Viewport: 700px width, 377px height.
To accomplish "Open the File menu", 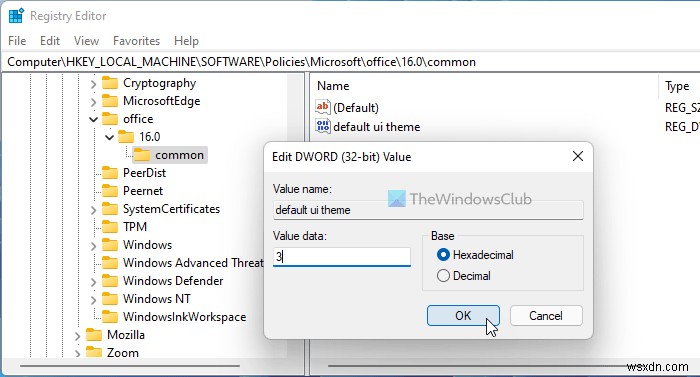I will click(17, 41).
